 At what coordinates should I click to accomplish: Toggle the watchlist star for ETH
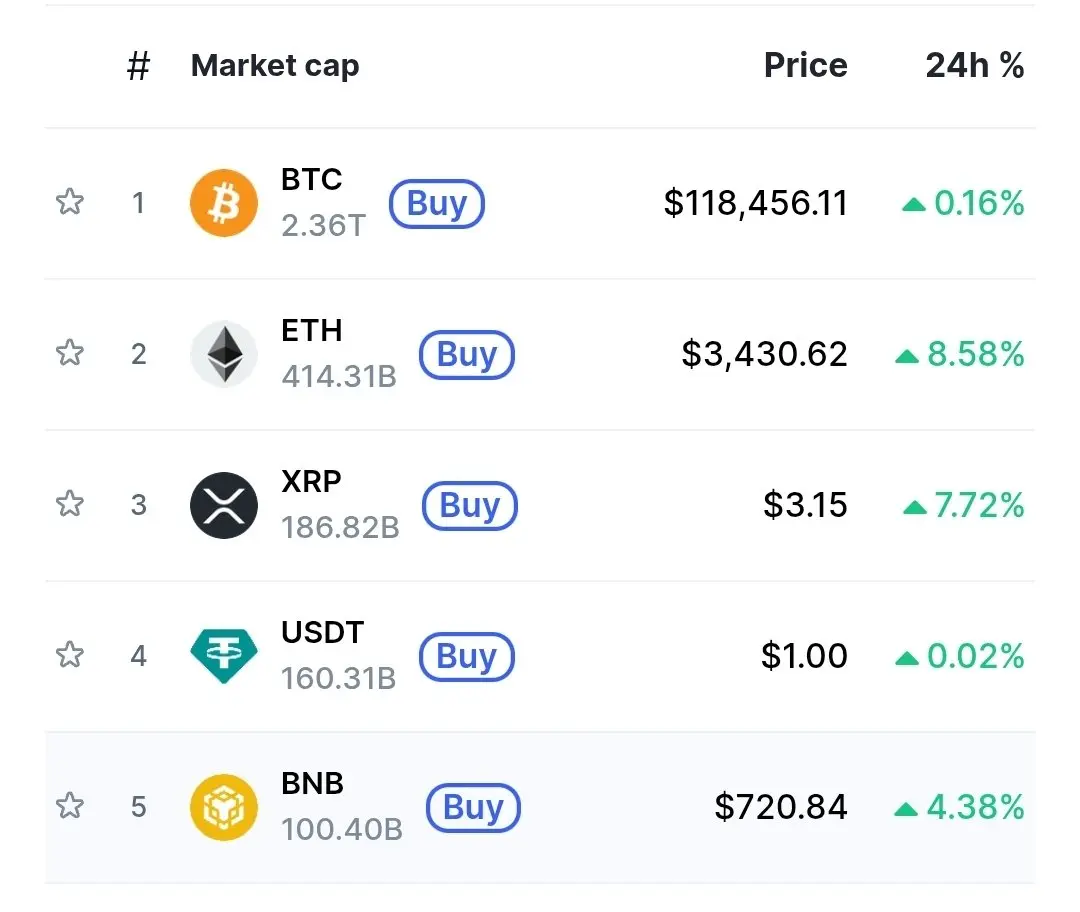tap(69, 353)
